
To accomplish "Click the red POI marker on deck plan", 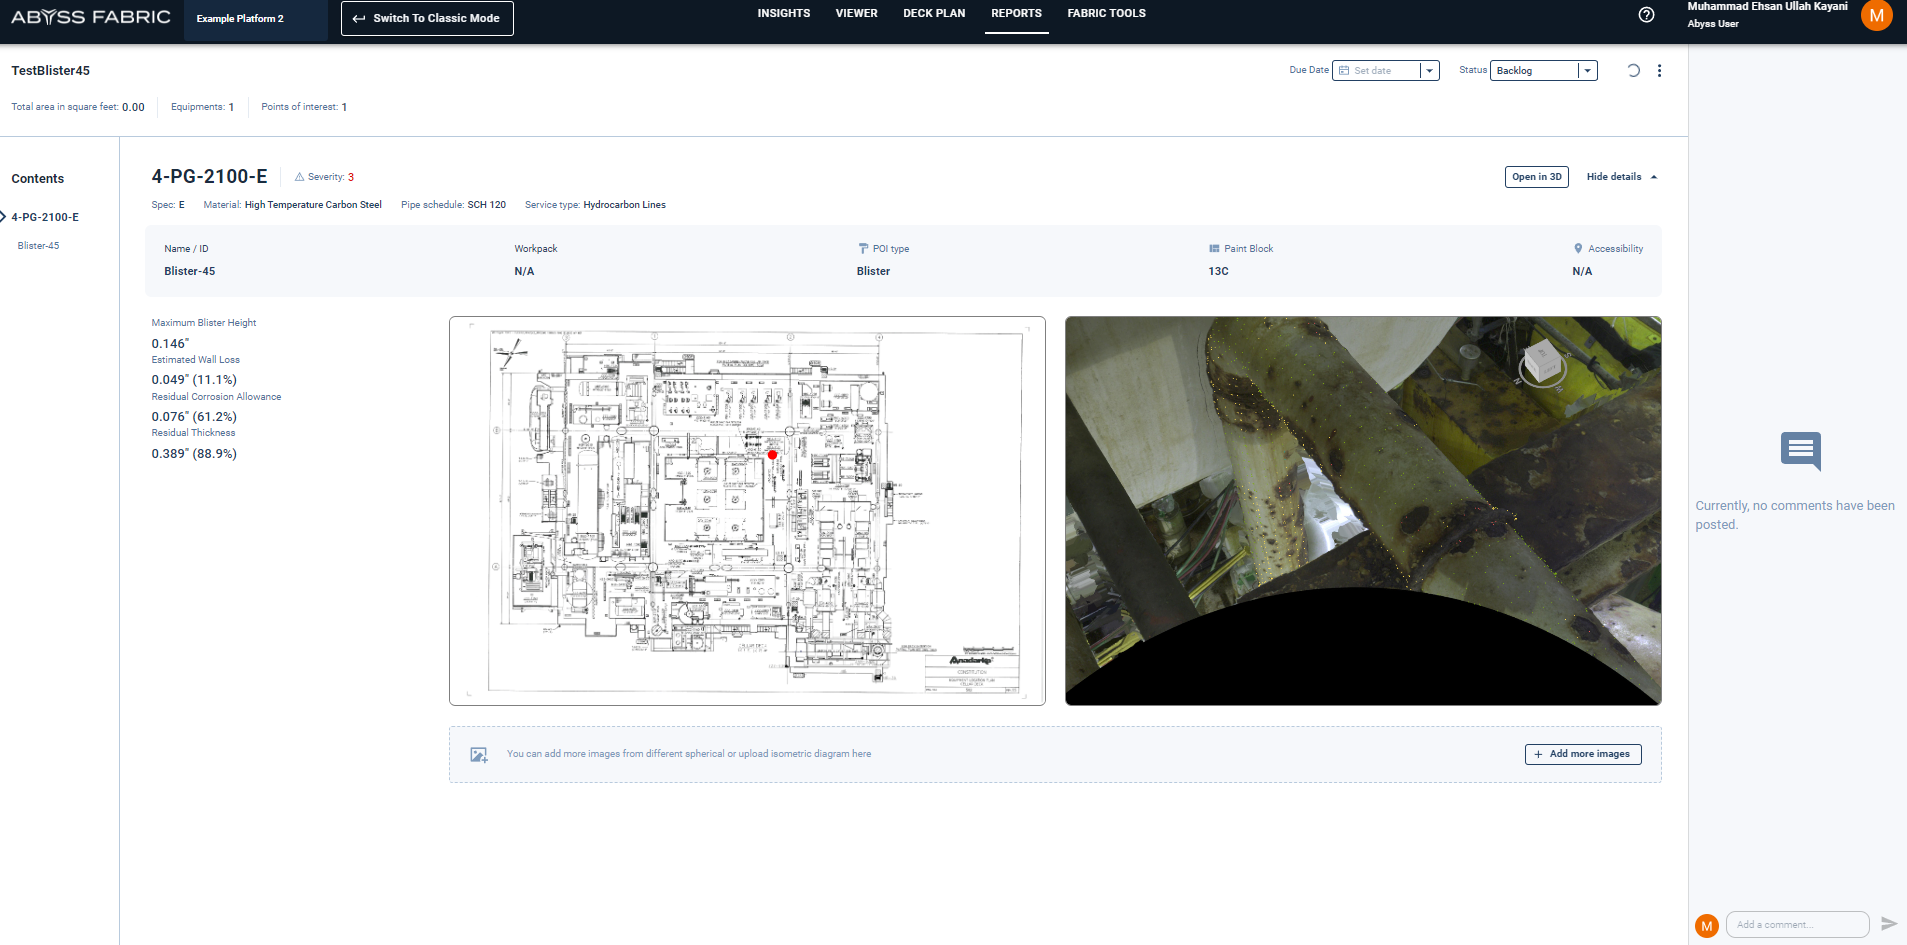I will [x=772, y=455].
